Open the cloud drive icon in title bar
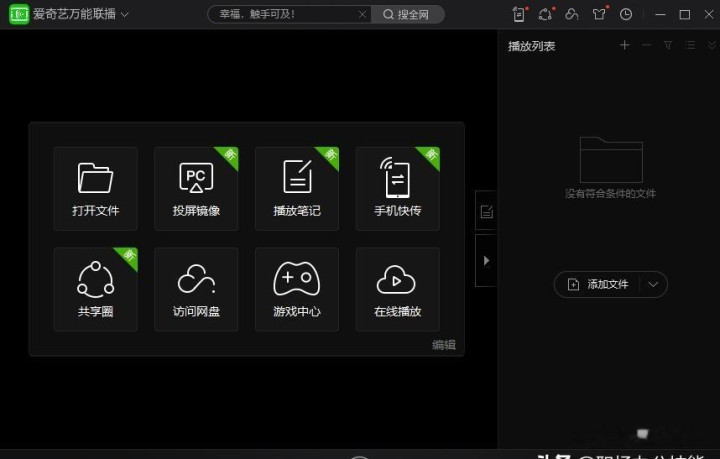This screenshot has width=720, height=459. coord(572,14)
